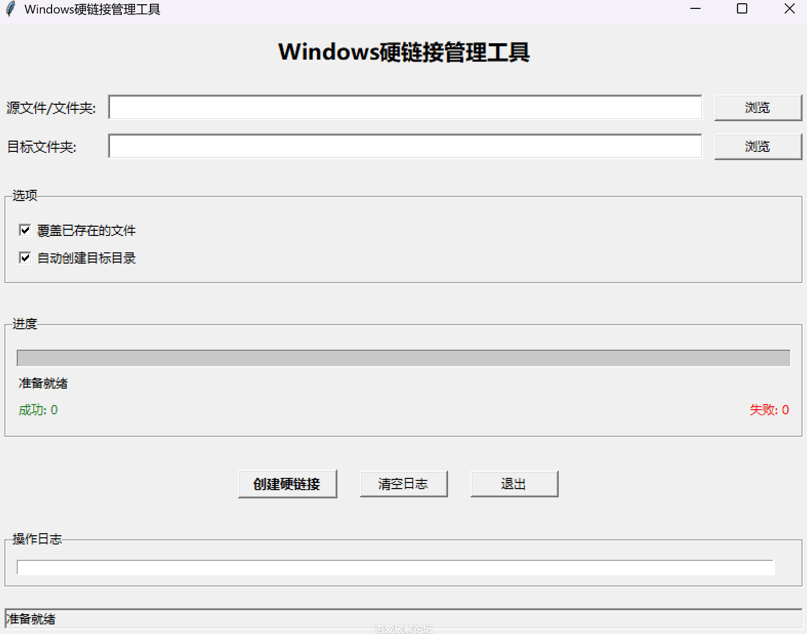
Task: Click the feather app icon in title bar
Action: pyautogui.click(x=10, y=9)
